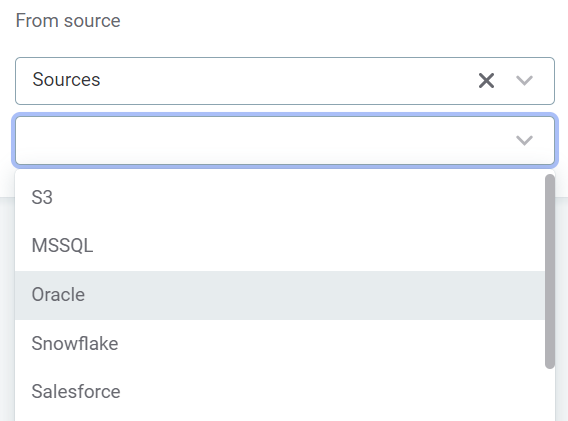
Task: Click empty space right of Snowflake option
Action: [x=326, y=343]
